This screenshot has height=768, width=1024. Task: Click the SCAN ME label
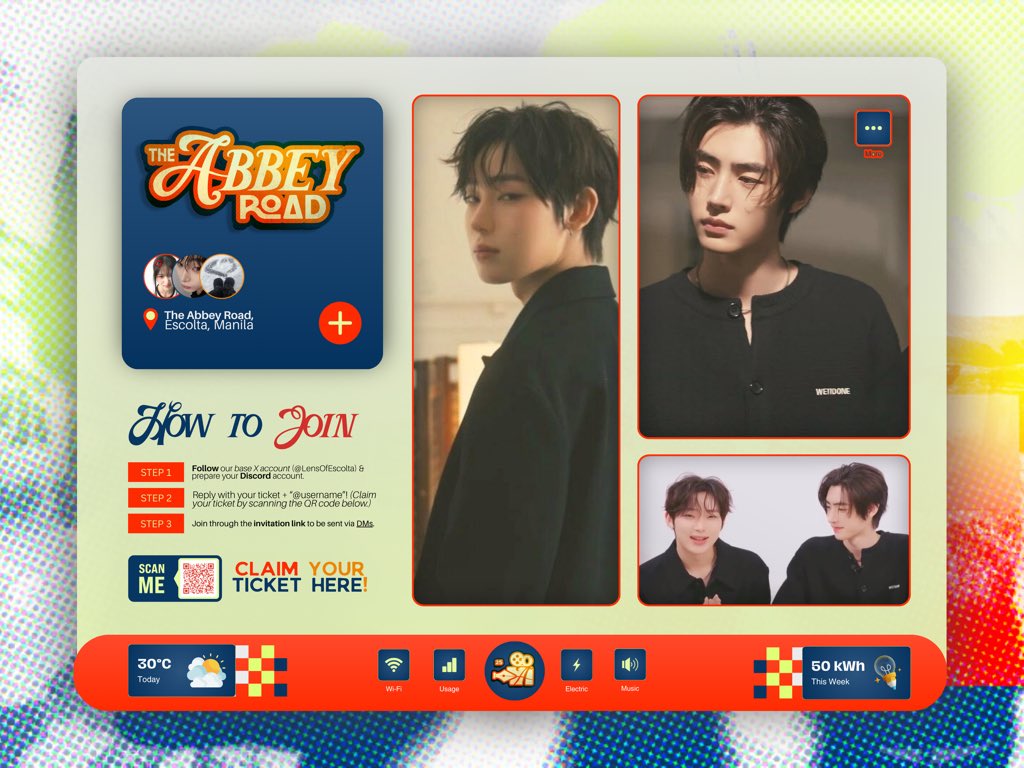pos(152,578)
